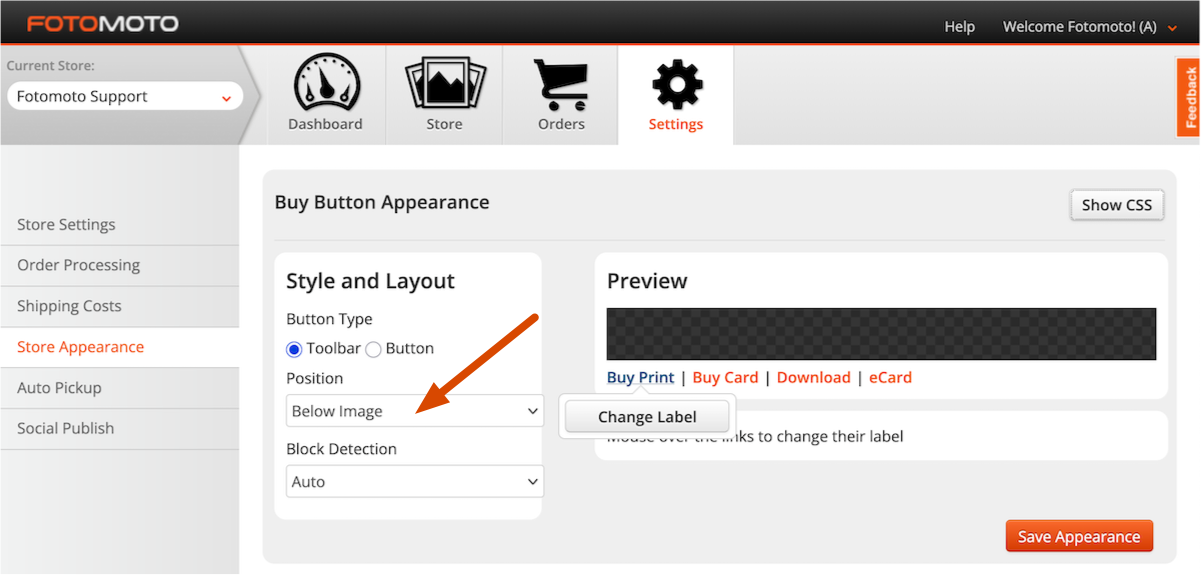Click the Button Type label
The image size is (1201, 575).
point(329,319)
